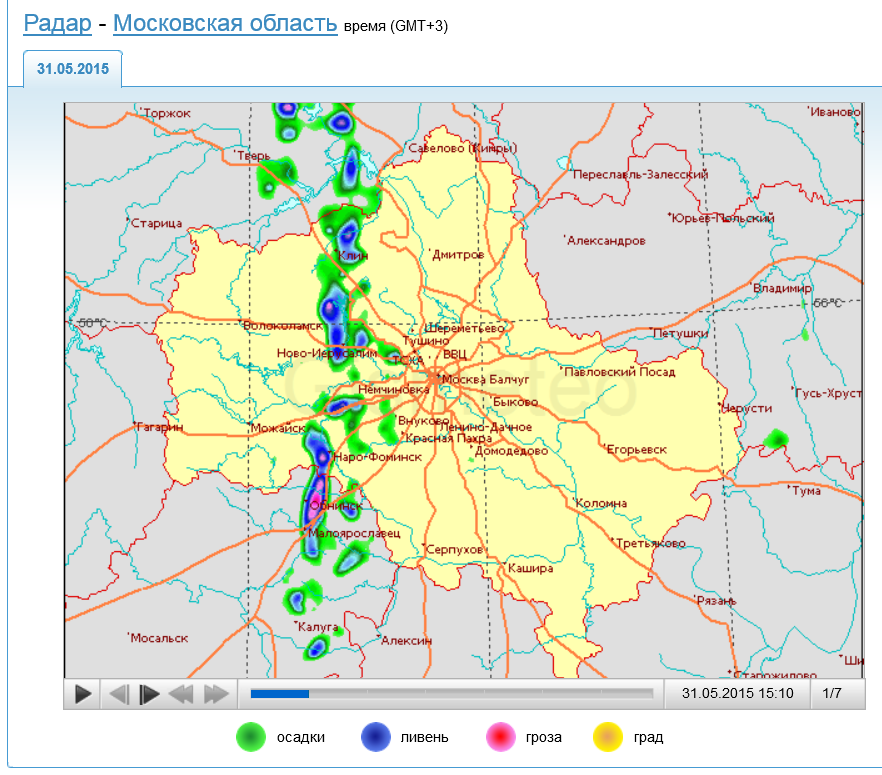Click Коломна city label on the map
The height and width of the screenshot is (775, 882).
point(602,503)
